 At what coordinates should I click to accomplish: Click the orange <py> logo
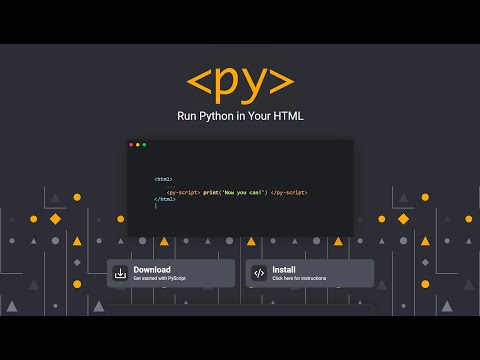click(x=240, y=85)
